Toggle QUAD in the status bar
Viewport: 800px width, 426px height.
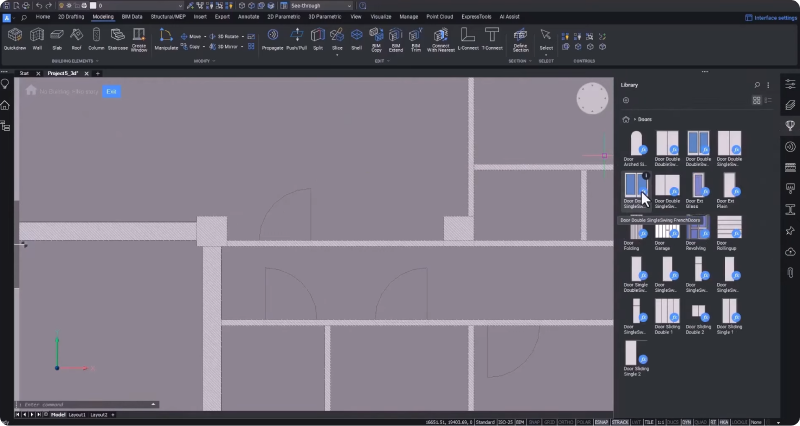(x=701, y=422)
